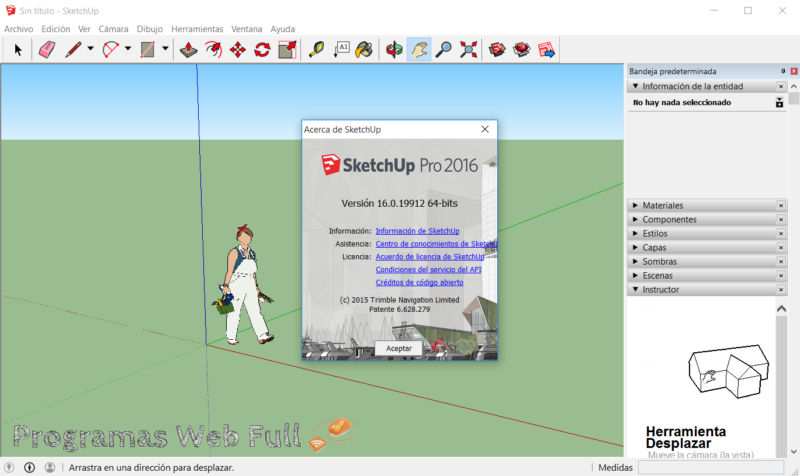Open the Información de SketchUp link
Image resolution: width=800 pixels, height=476 pixels.
tap(417, 231)
